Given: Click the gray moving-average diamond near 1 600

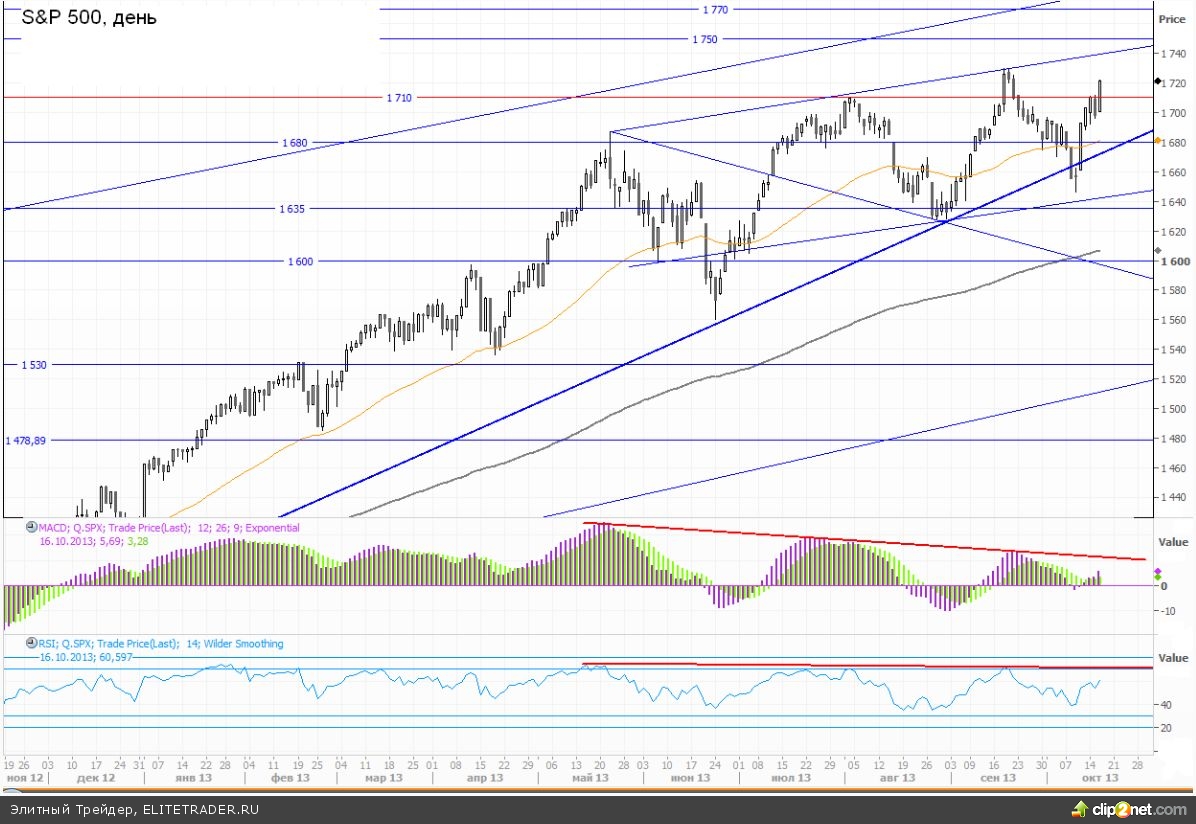Looking at the screenshot, I should click(x=1157, y=251).
